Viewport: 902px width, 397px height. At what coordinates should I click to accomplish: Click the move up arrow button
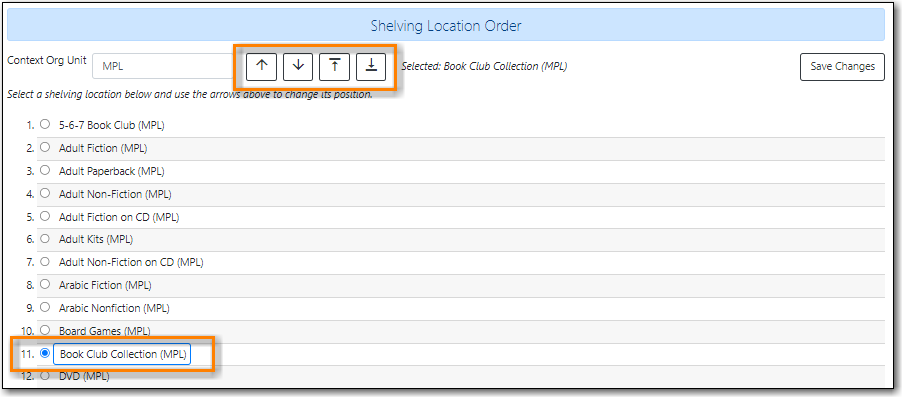tap(262, 66)
